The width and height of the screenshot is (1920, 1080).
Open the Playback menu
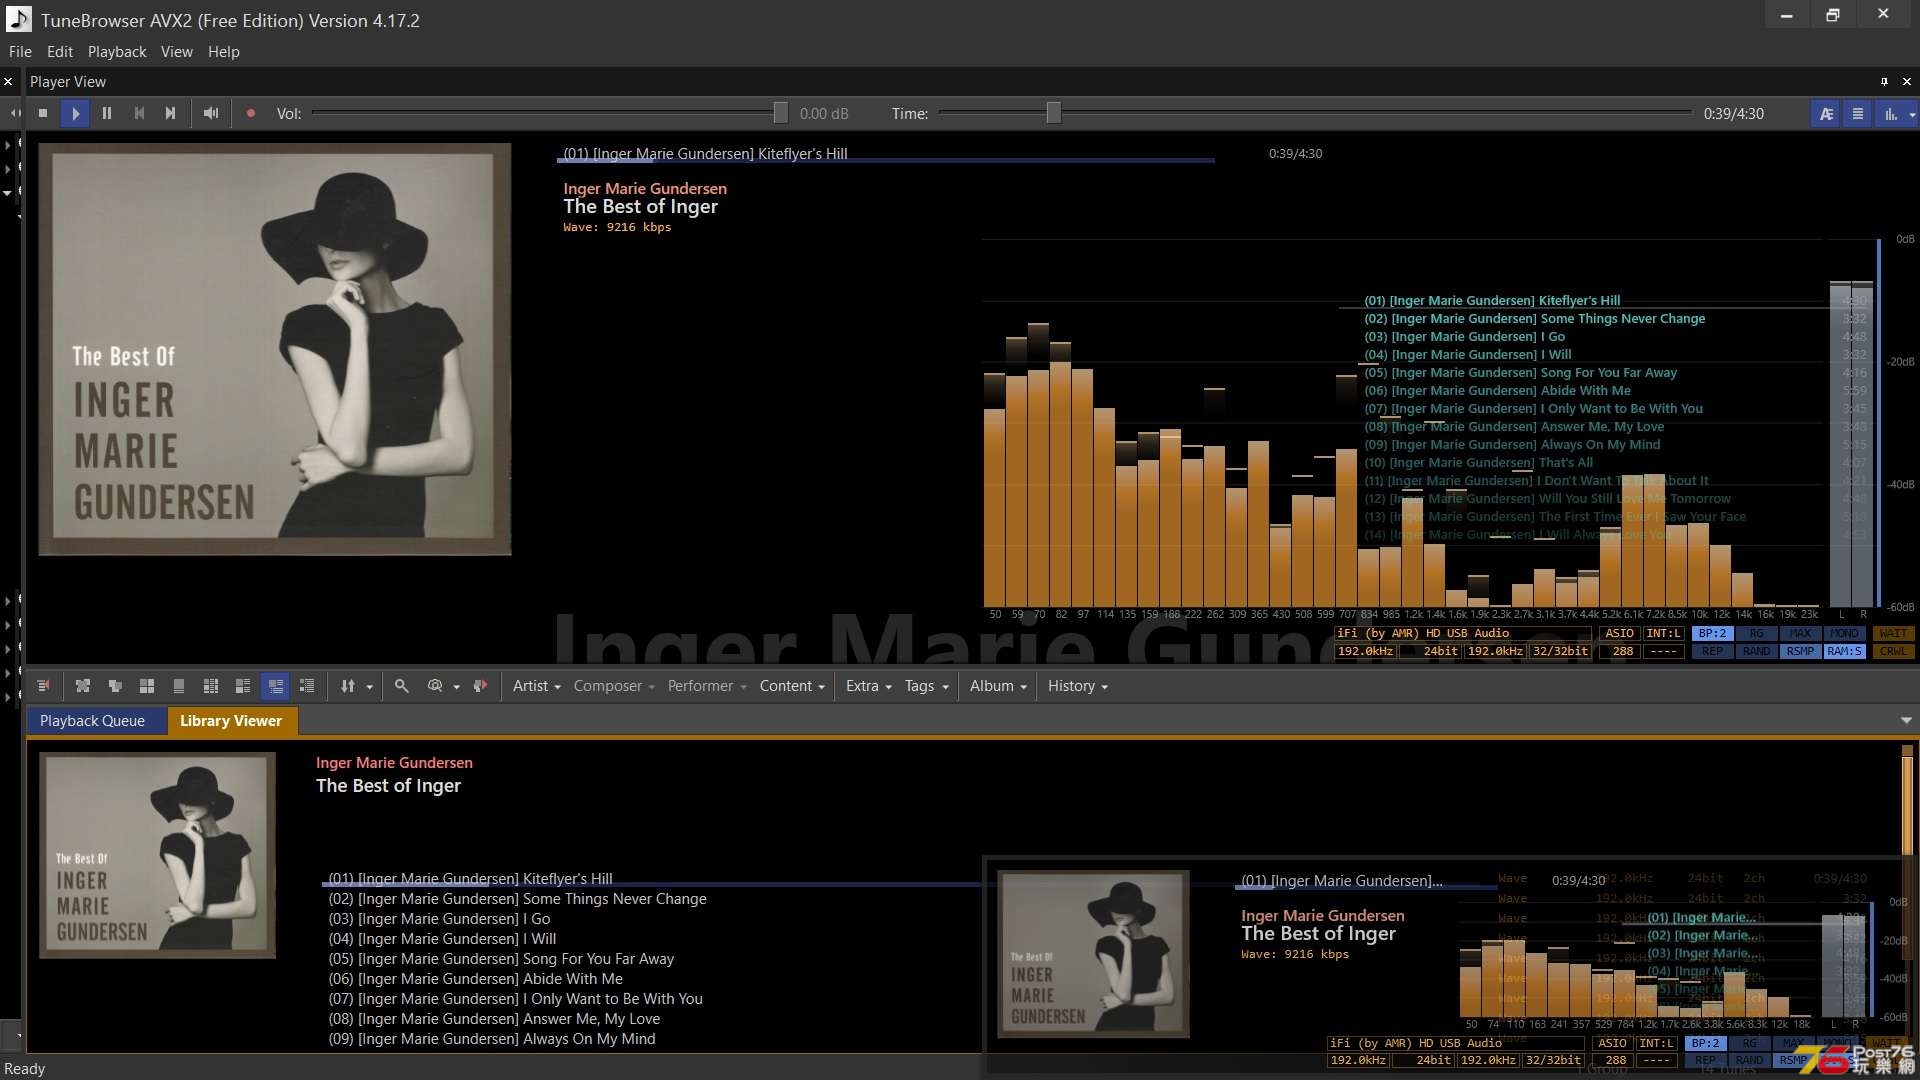pyautogui.click(x=117, y=51)
